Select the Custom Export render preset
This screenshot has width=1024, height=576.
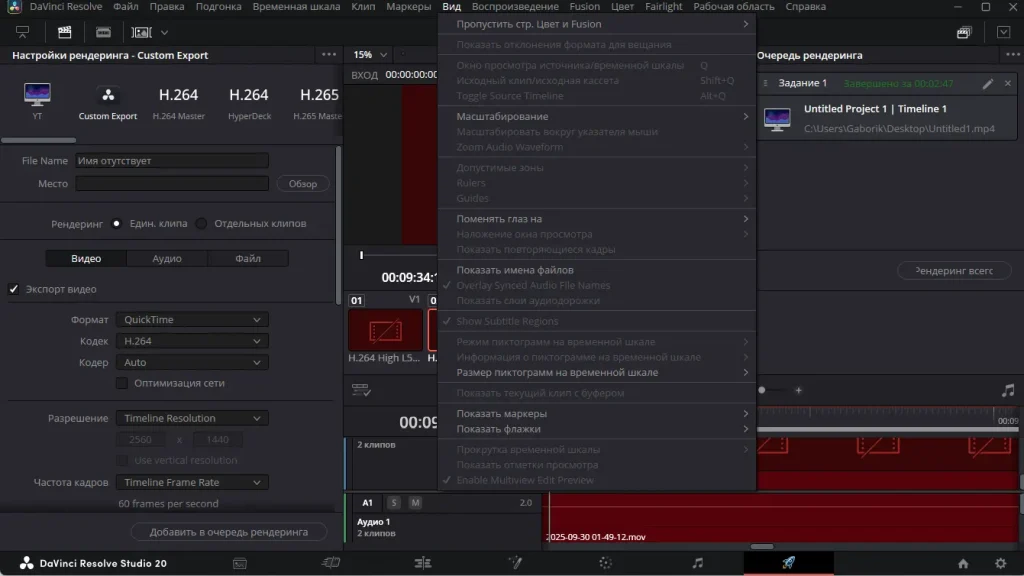click(108, 102)
